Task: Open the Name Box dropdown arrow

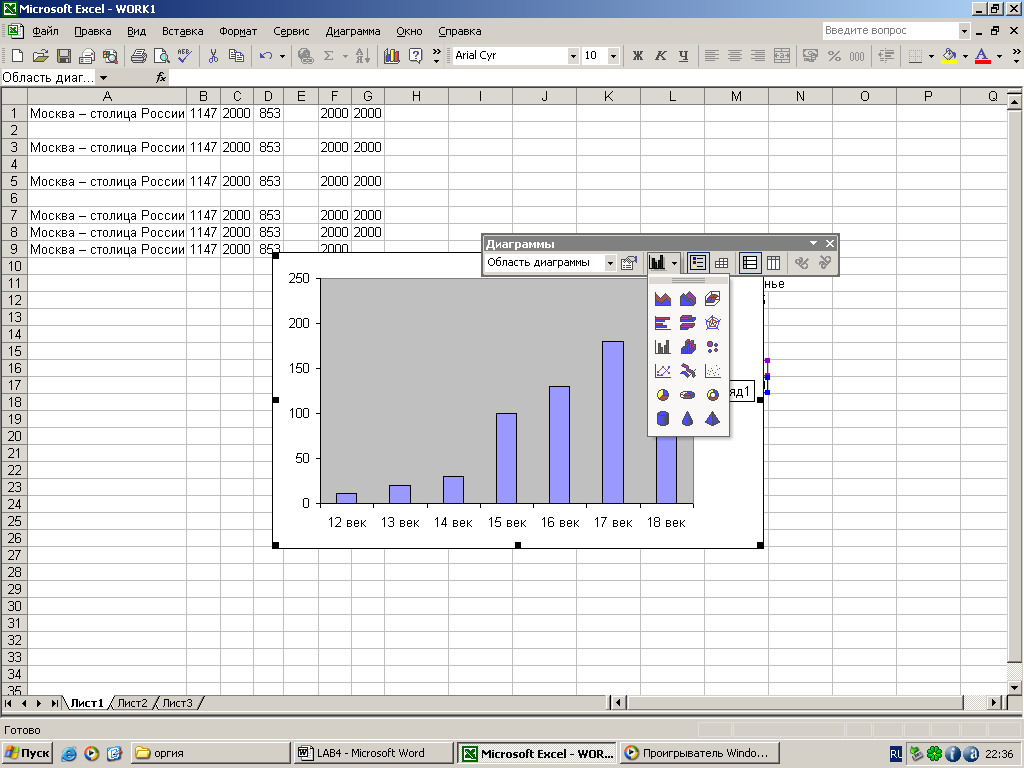Action: click(x=103, y=78)
